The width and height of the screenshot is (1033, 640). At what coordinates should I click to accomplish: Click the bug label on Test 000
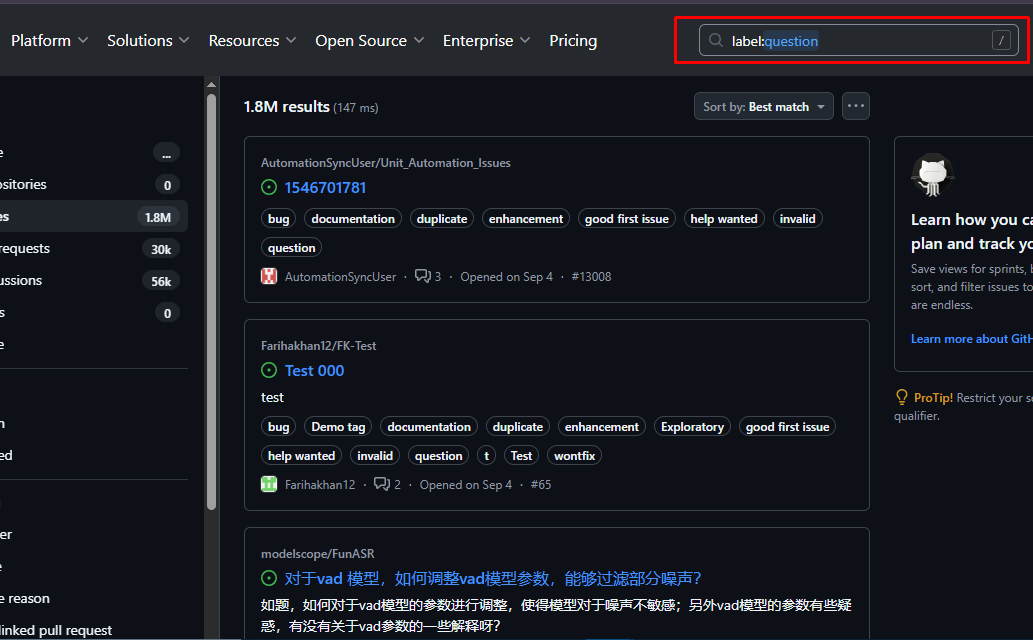279,426
